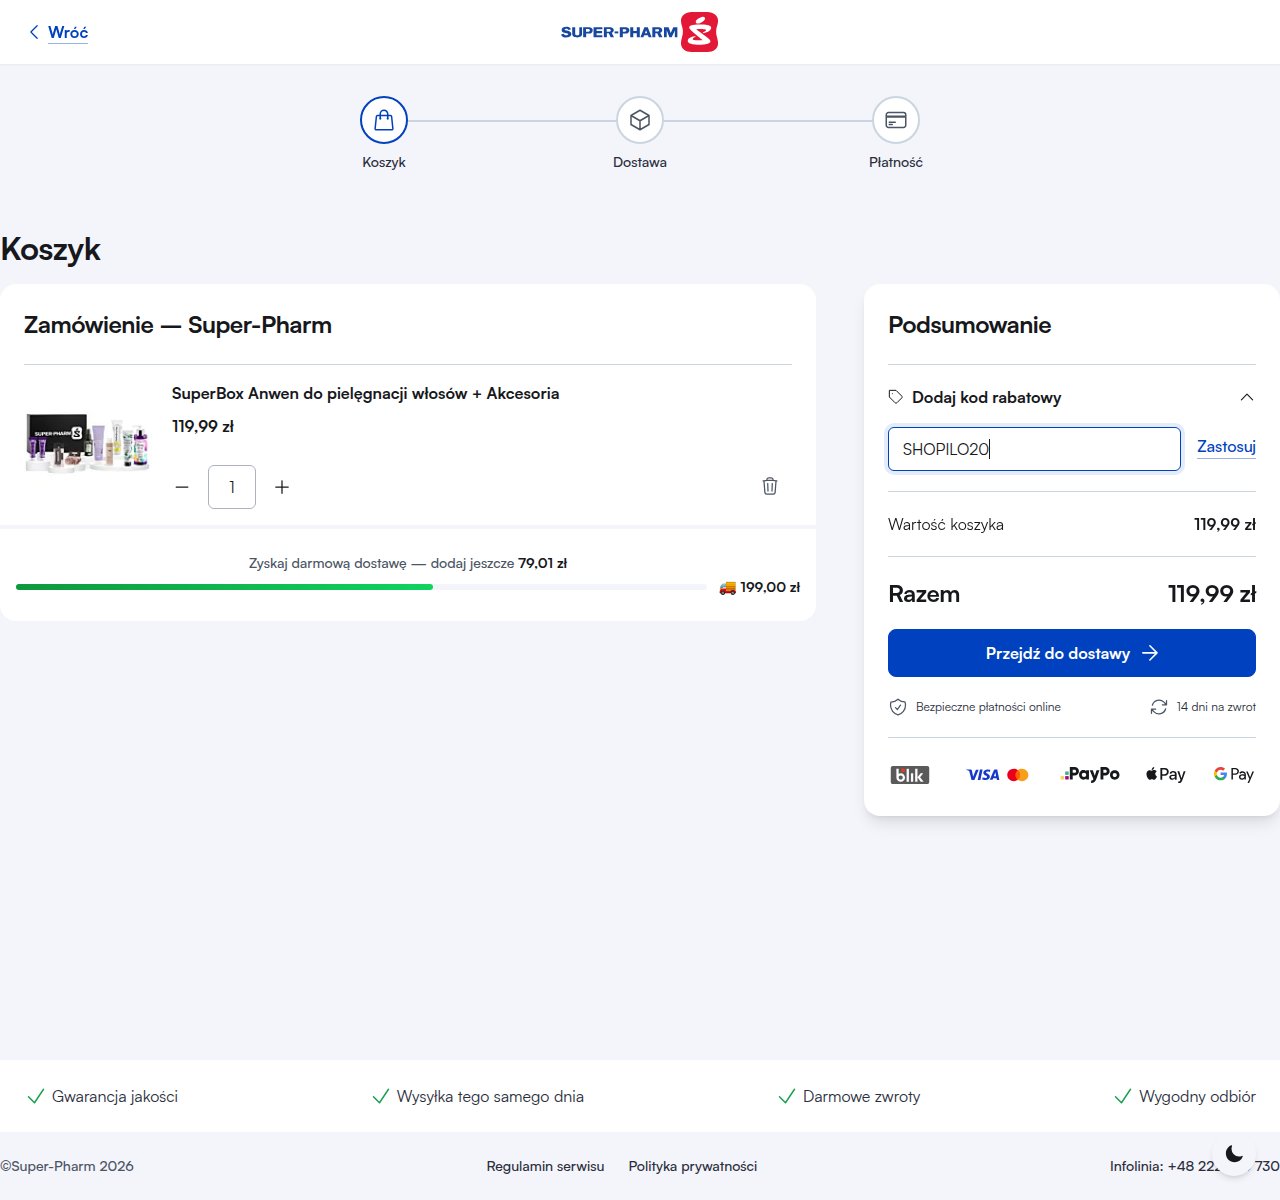Select the Płatność step card icon
The width and height of the screenshot is (1280, 1200).
point(896,121)
